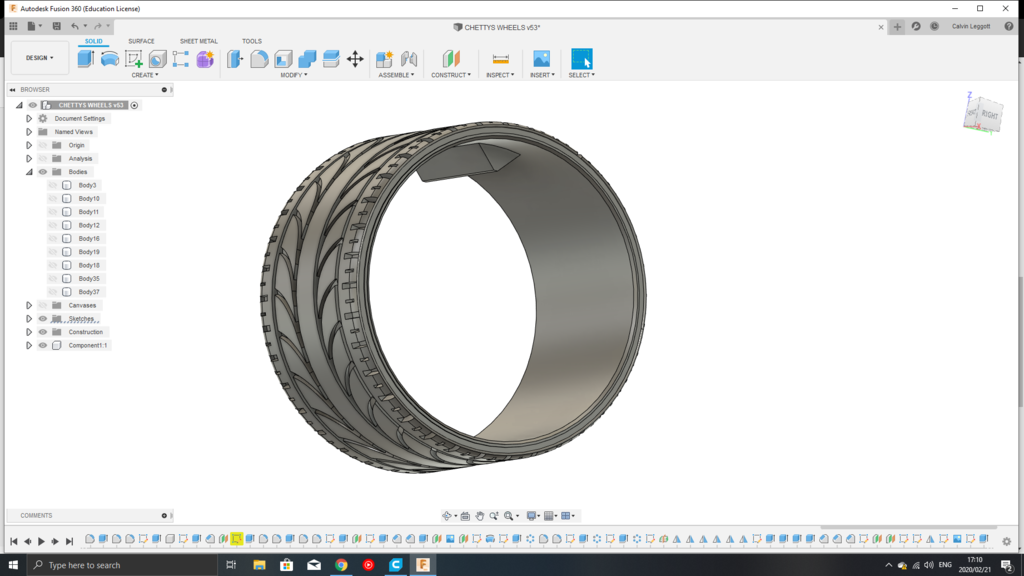The width and height of the screenshot is (1024, 576).
Task: Open the New Component icon under Assemble
Action: (386, 58)
